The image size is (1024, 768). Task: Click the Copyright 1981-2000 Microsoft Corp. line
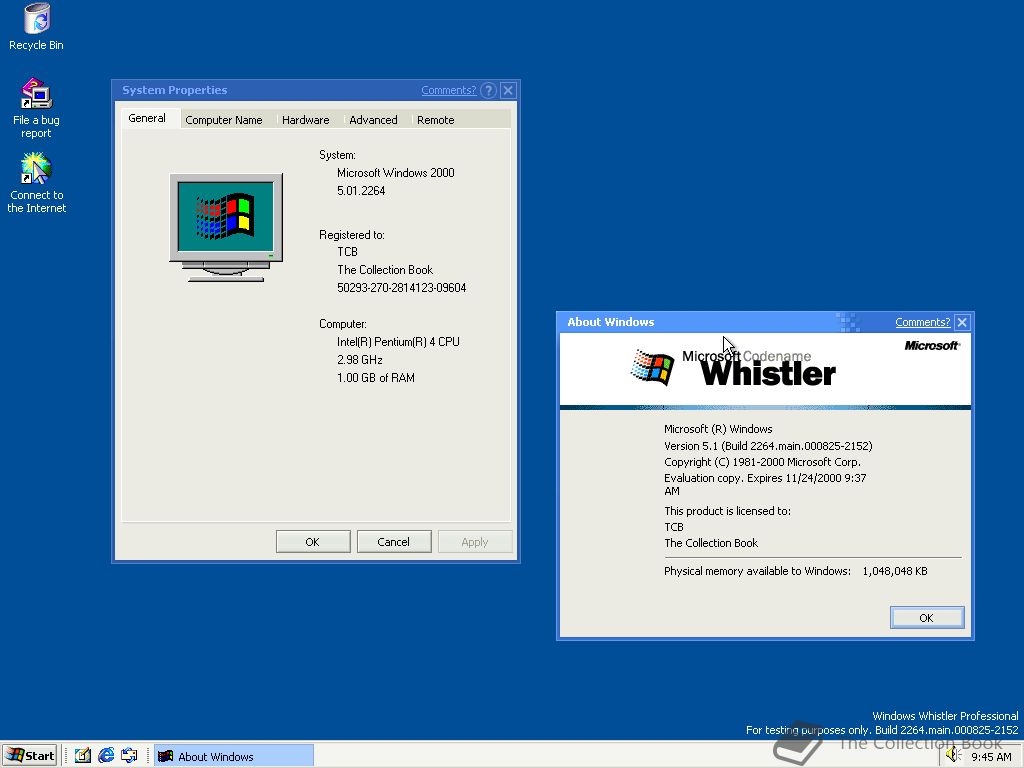[x=762, y=462]
